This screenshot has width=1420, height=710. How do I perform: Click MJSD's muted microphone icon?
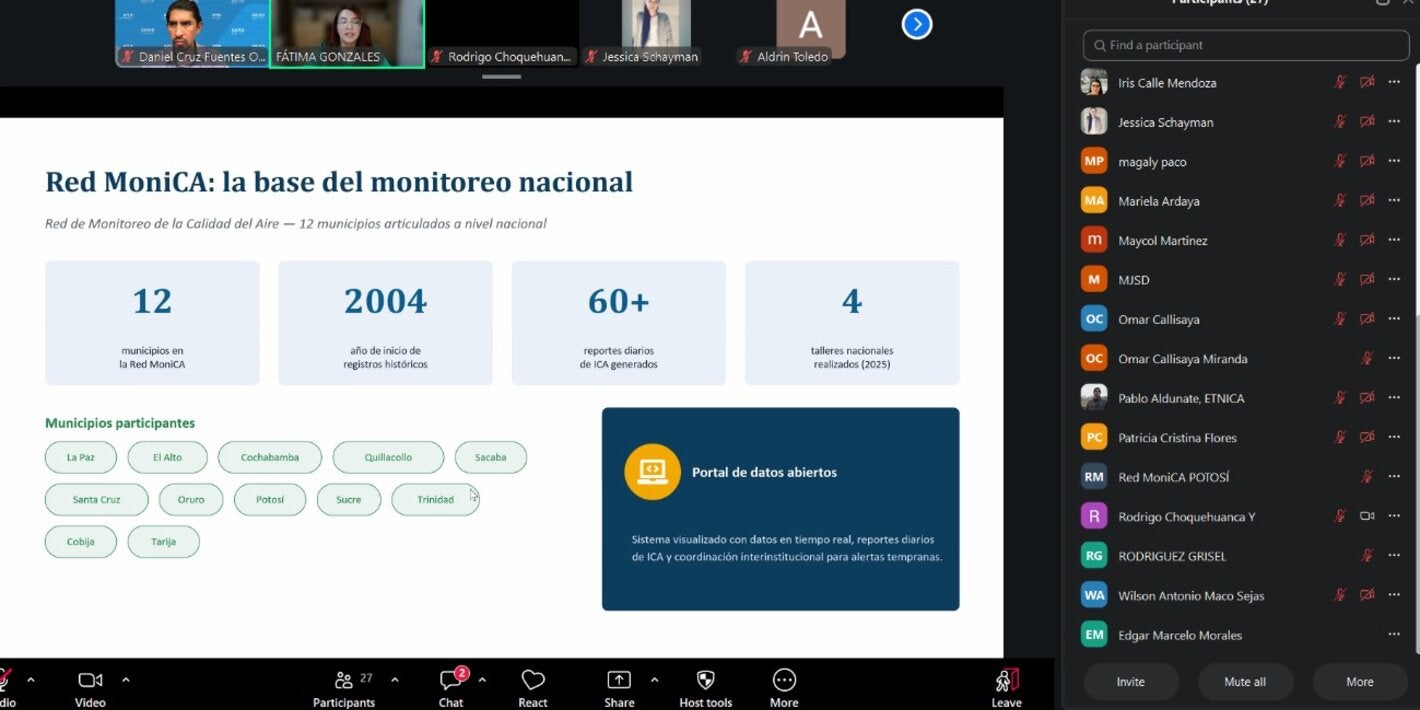[1340, 279]
